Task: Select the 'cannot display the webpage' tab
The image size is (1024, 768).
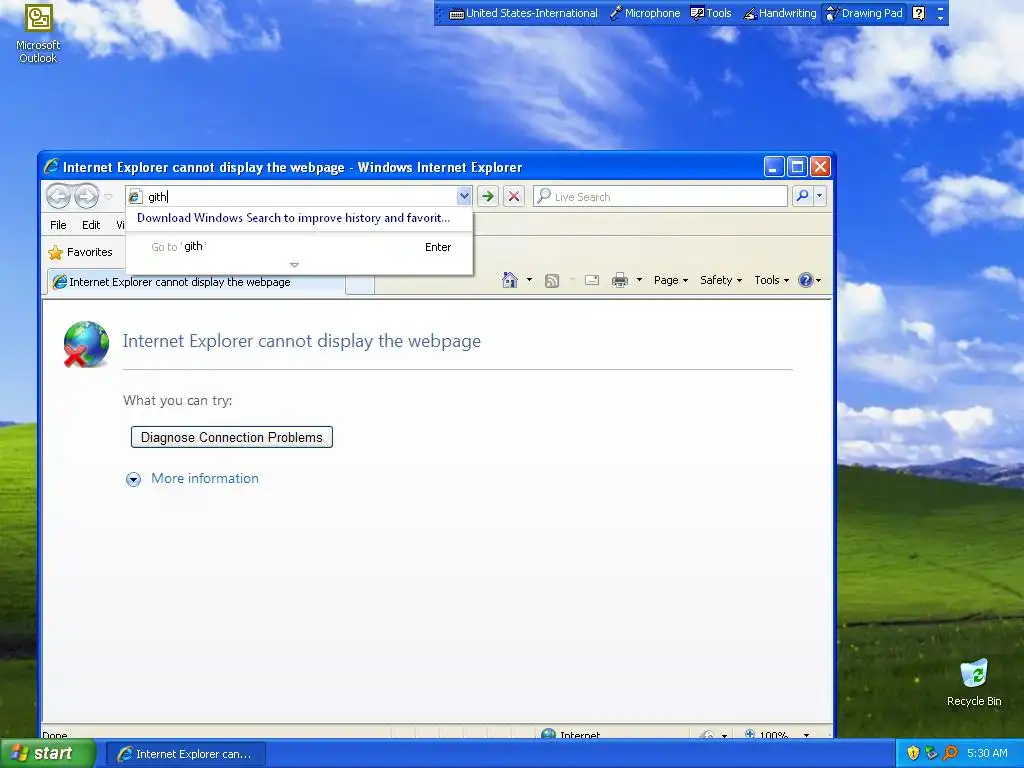Action: point(196,282)
